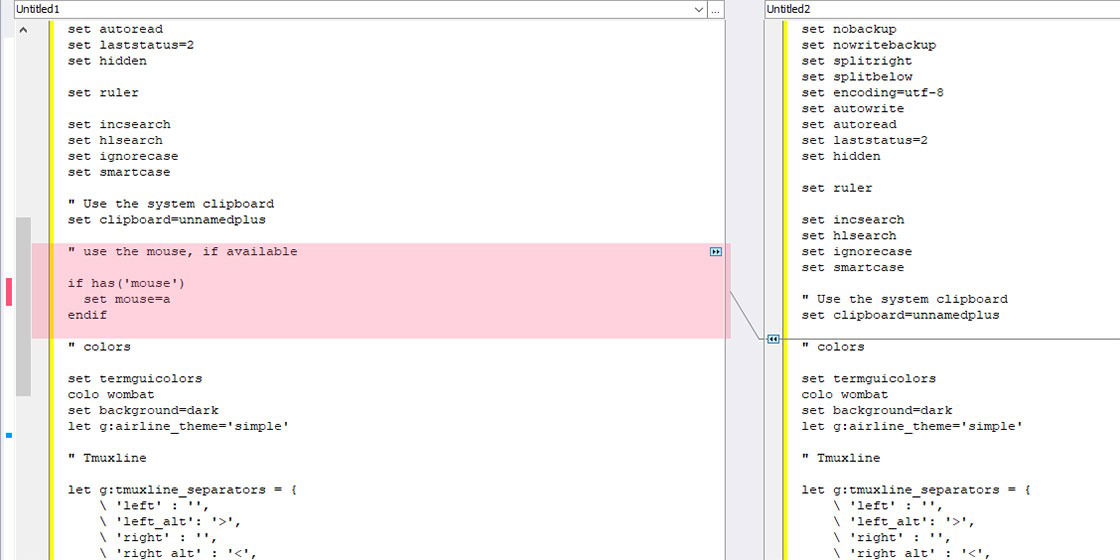
Task: Open the Untitled1 file path dropdown
Action: point(699,9)
